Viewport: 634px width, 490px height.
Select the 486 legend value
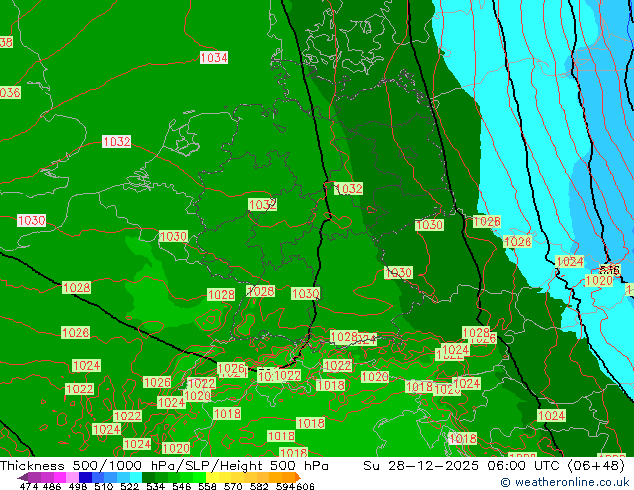[x=52, y=486]
